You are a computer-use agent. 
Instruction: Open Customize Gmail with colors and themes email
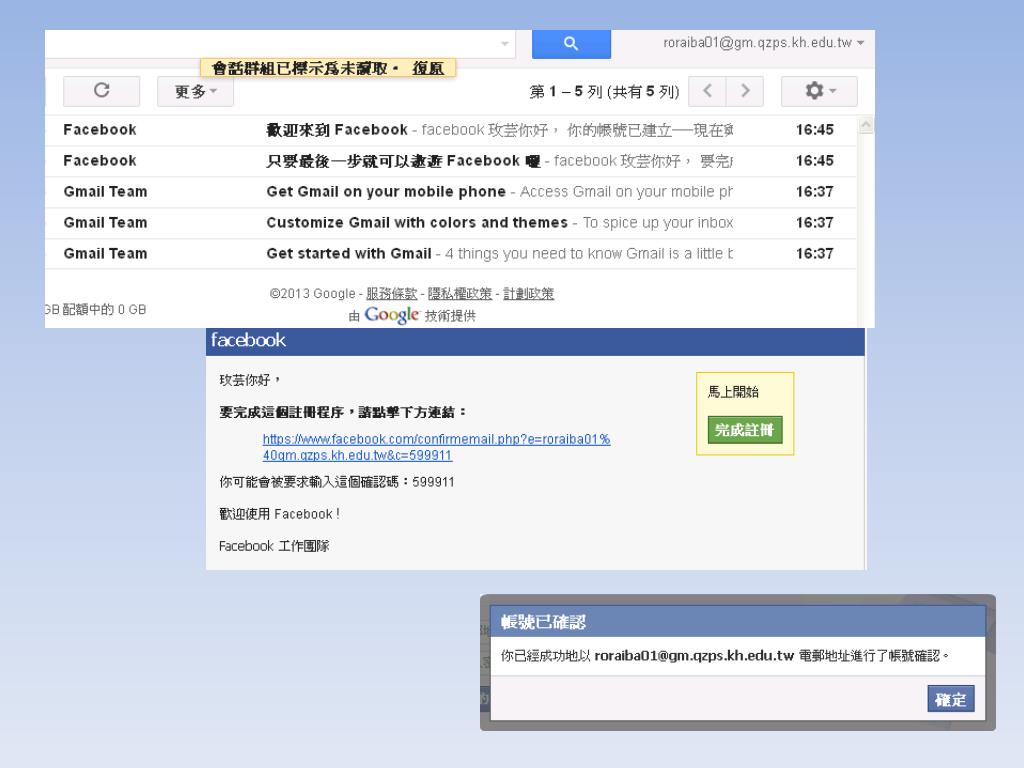[451, 223]
